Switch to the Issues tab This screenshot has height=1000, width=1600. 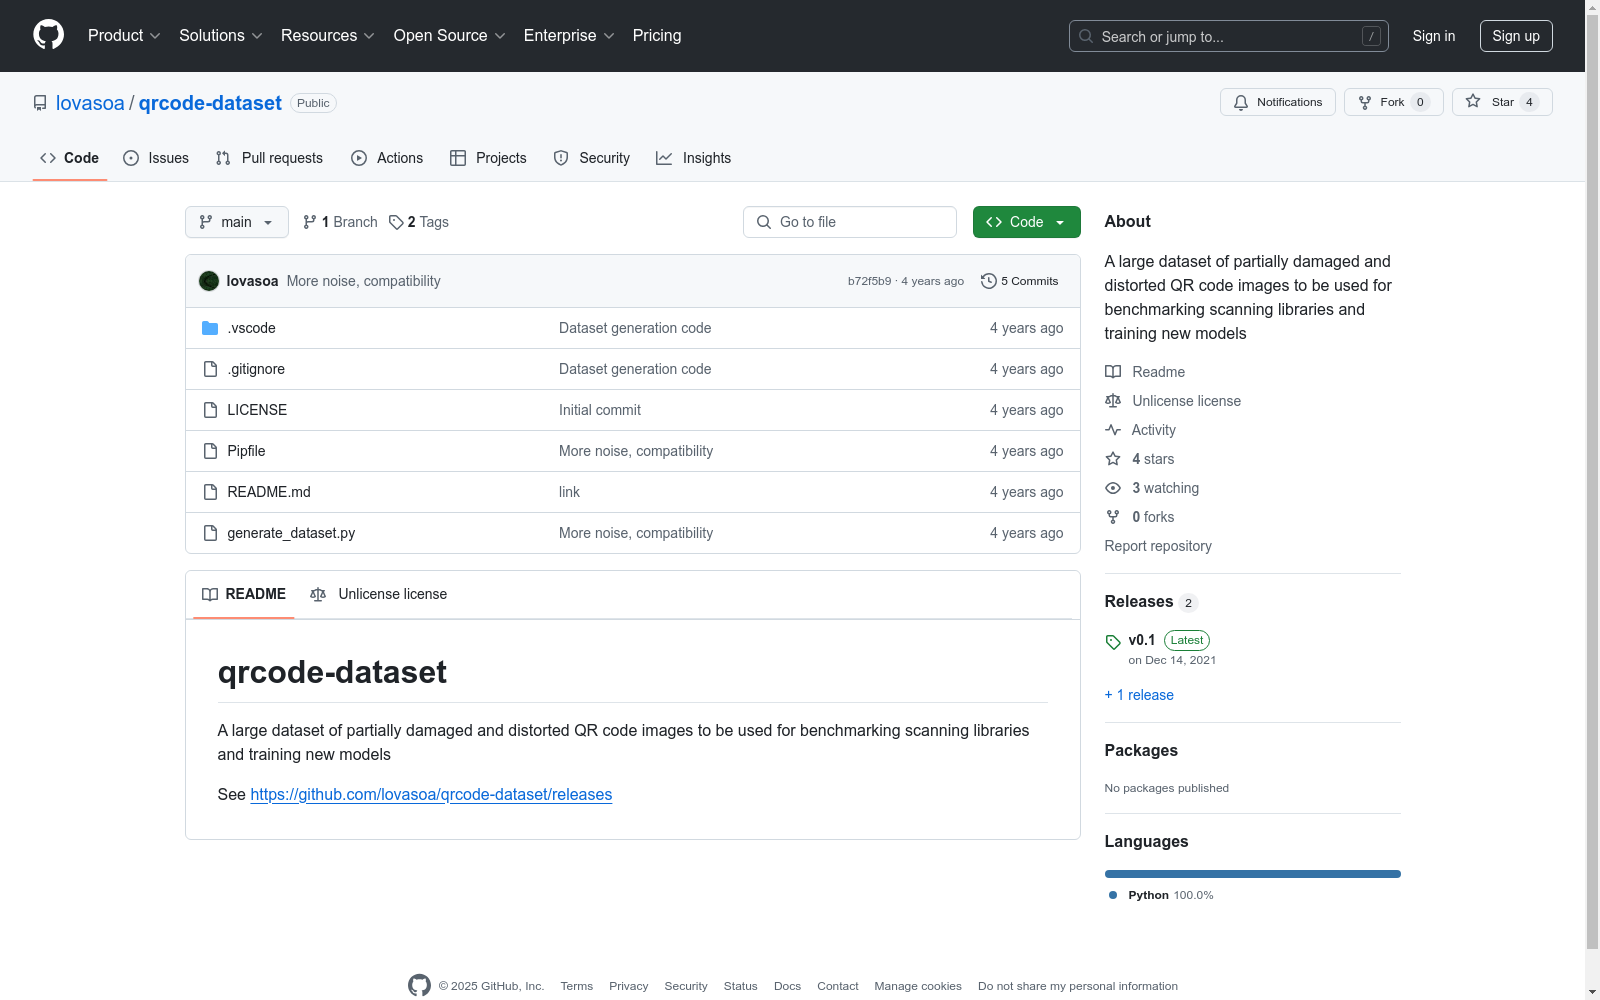(156, 158)
